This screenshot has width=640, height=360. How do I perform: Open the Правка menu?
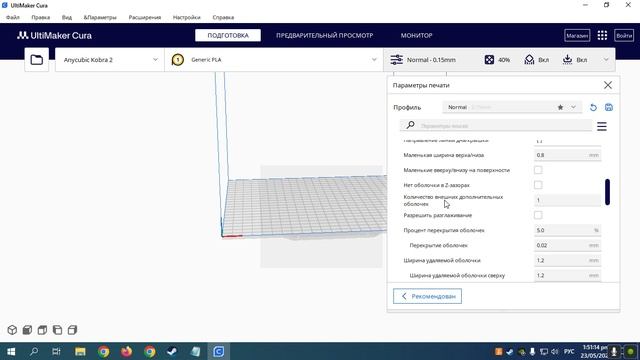tap(40, 17)
